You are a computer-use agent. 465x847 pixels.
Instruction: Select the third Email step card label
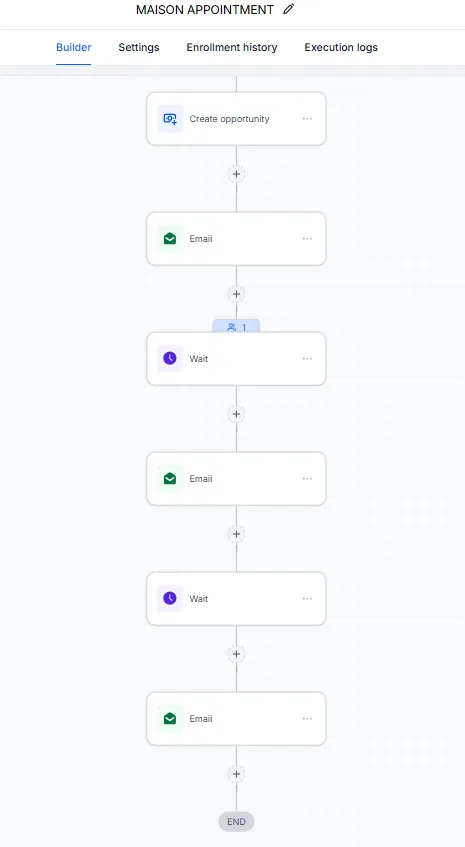tap(201, 718)
